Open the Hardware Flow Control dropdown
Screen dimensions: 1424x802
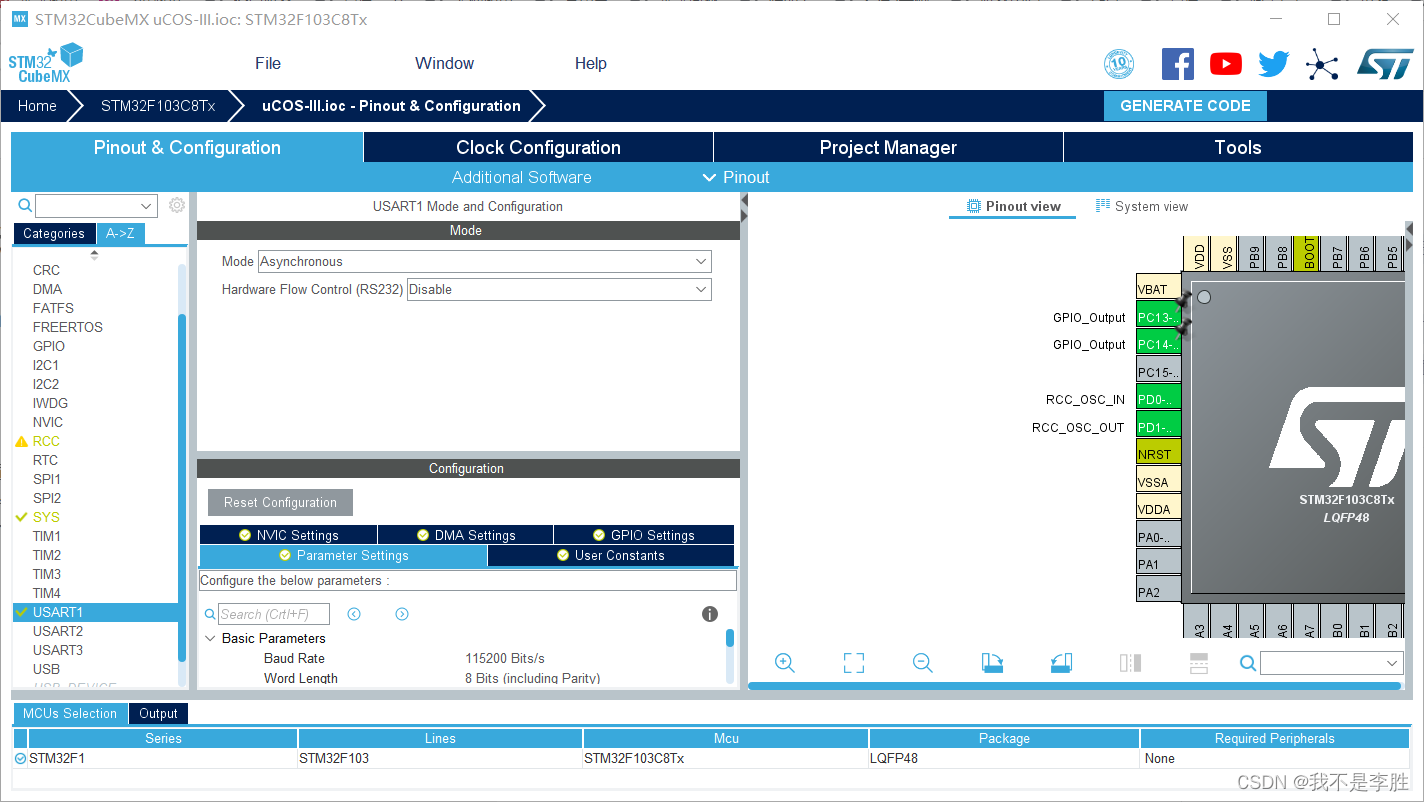click(x=559, y=289)
